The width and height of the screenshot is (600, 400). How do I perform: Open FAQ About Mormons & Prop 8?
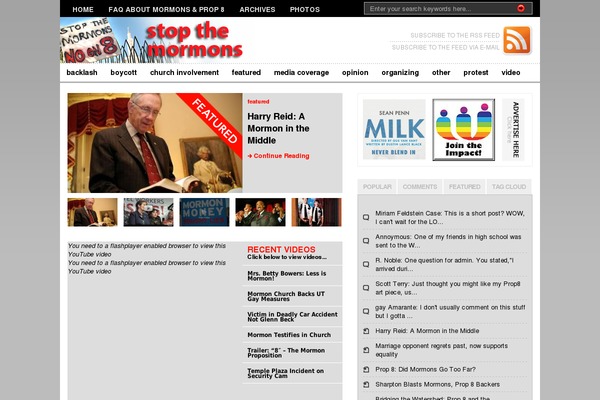[x=166, y=10]
